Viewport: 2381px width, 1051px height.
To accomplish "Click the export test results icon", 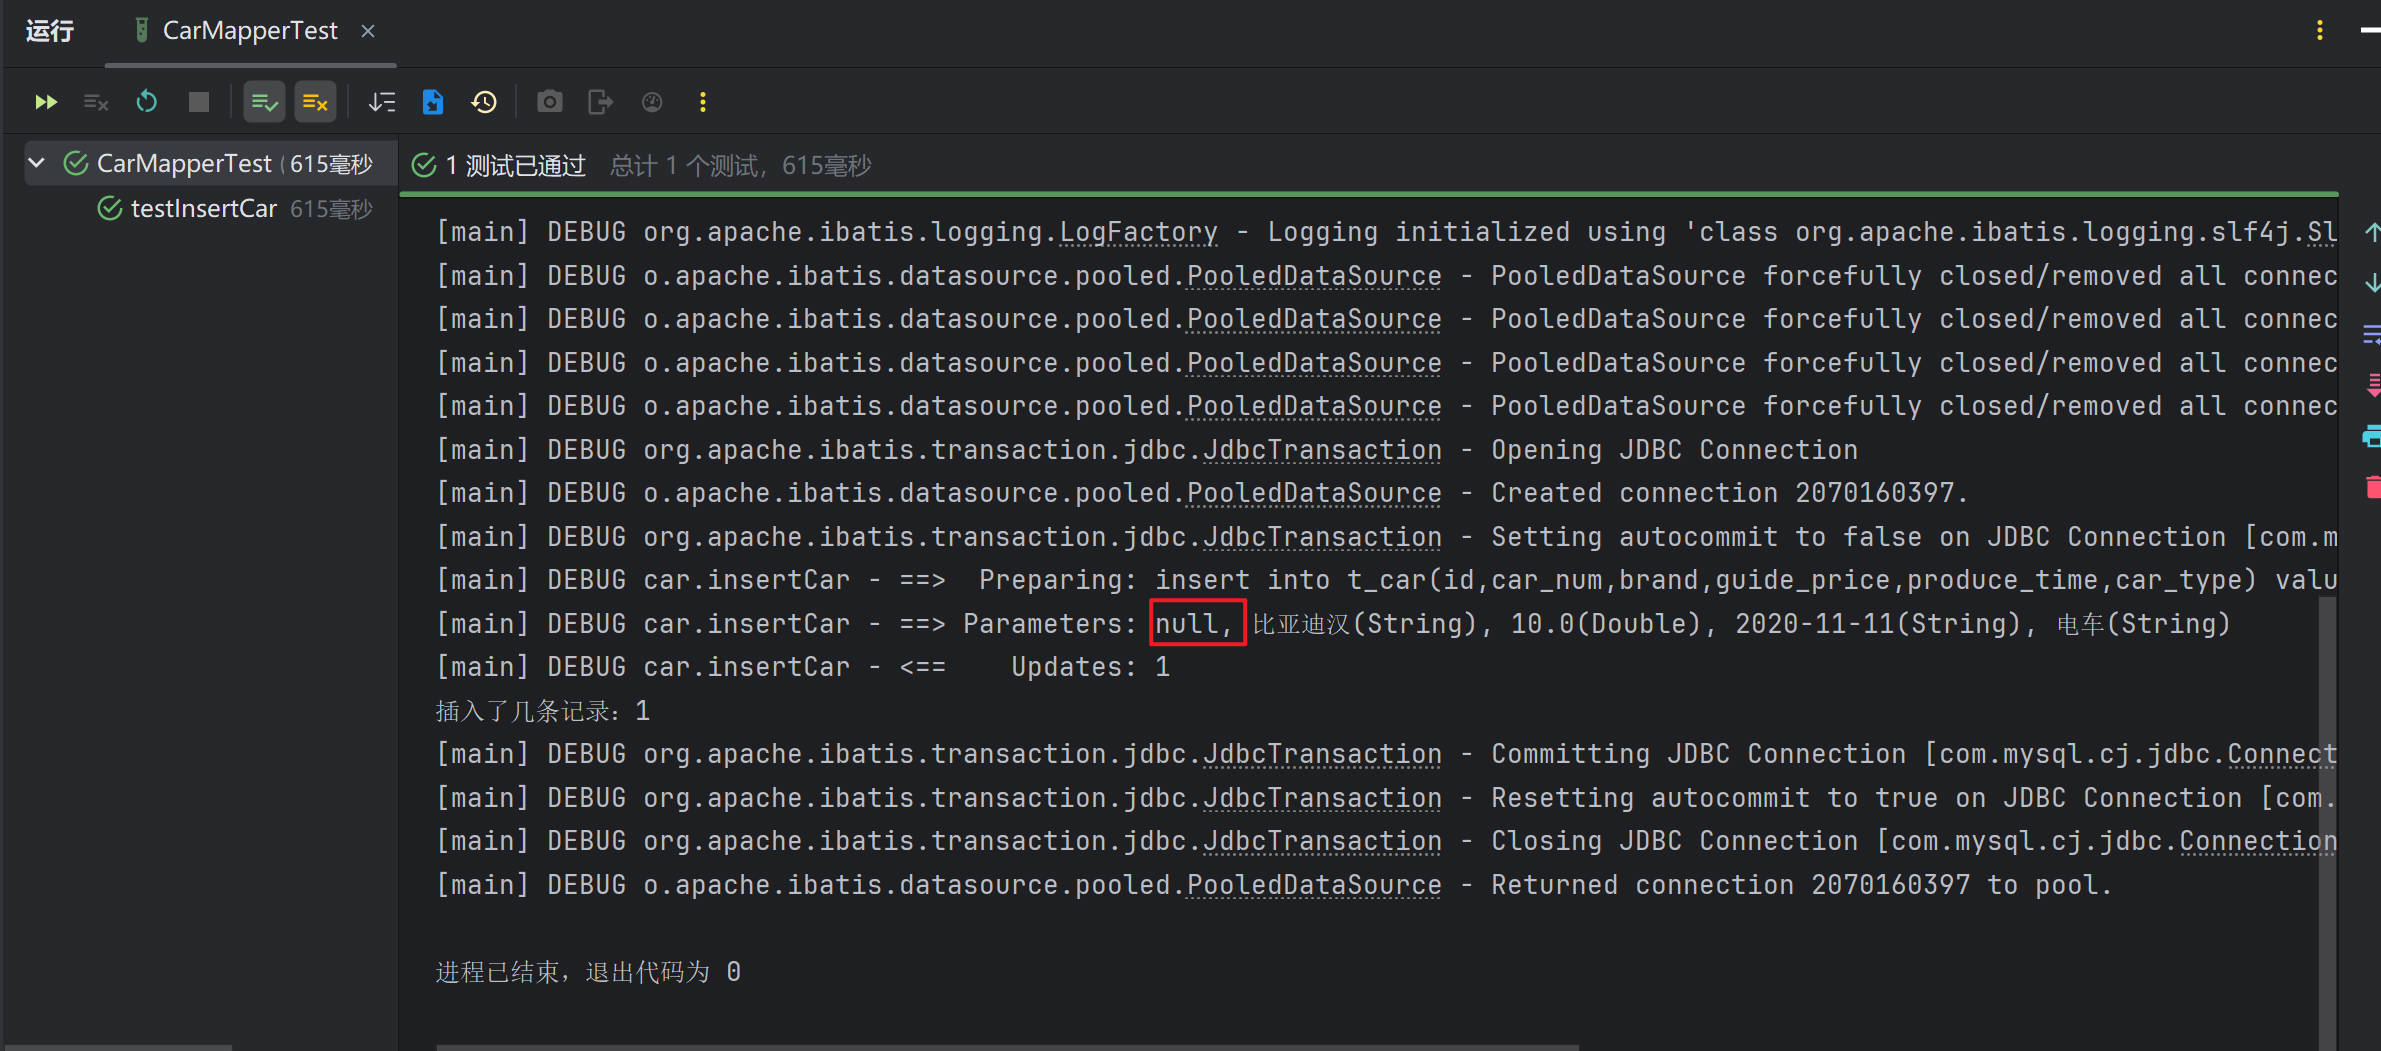I will click(x=600, y=102).
